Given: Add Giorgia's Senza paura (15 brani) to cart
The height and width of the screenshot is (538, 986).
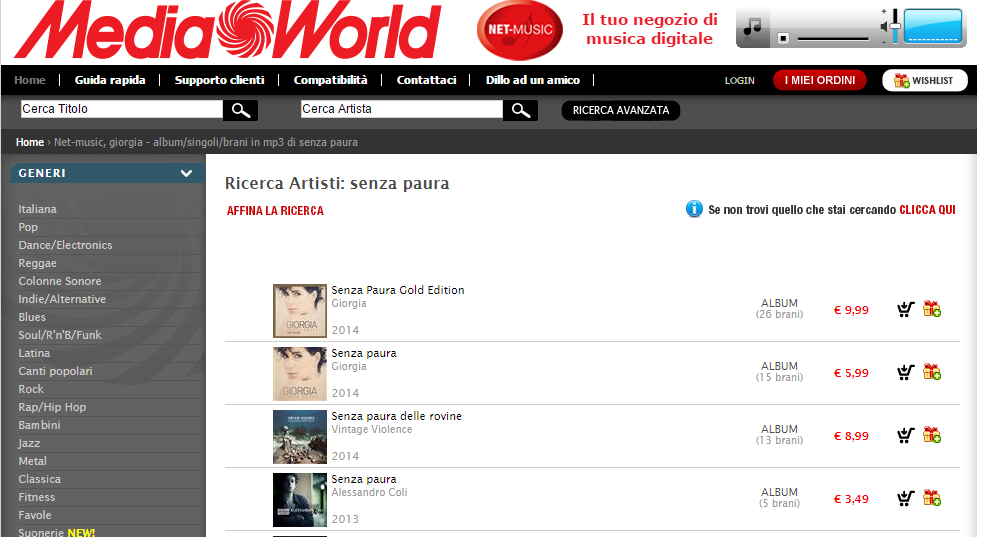Looking at the screenshot, I should pos(906,372).
